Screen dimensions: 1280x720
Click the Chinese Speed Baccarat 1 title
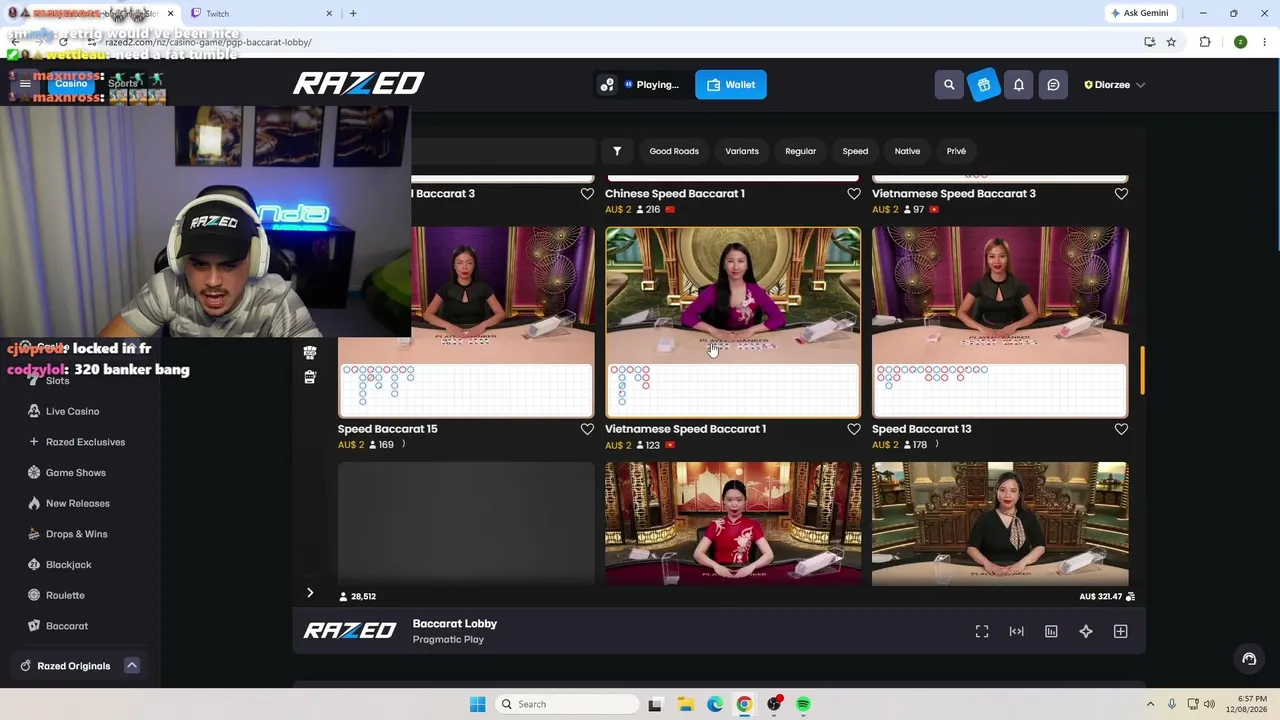pyautogui.click(x=675, y=194)
